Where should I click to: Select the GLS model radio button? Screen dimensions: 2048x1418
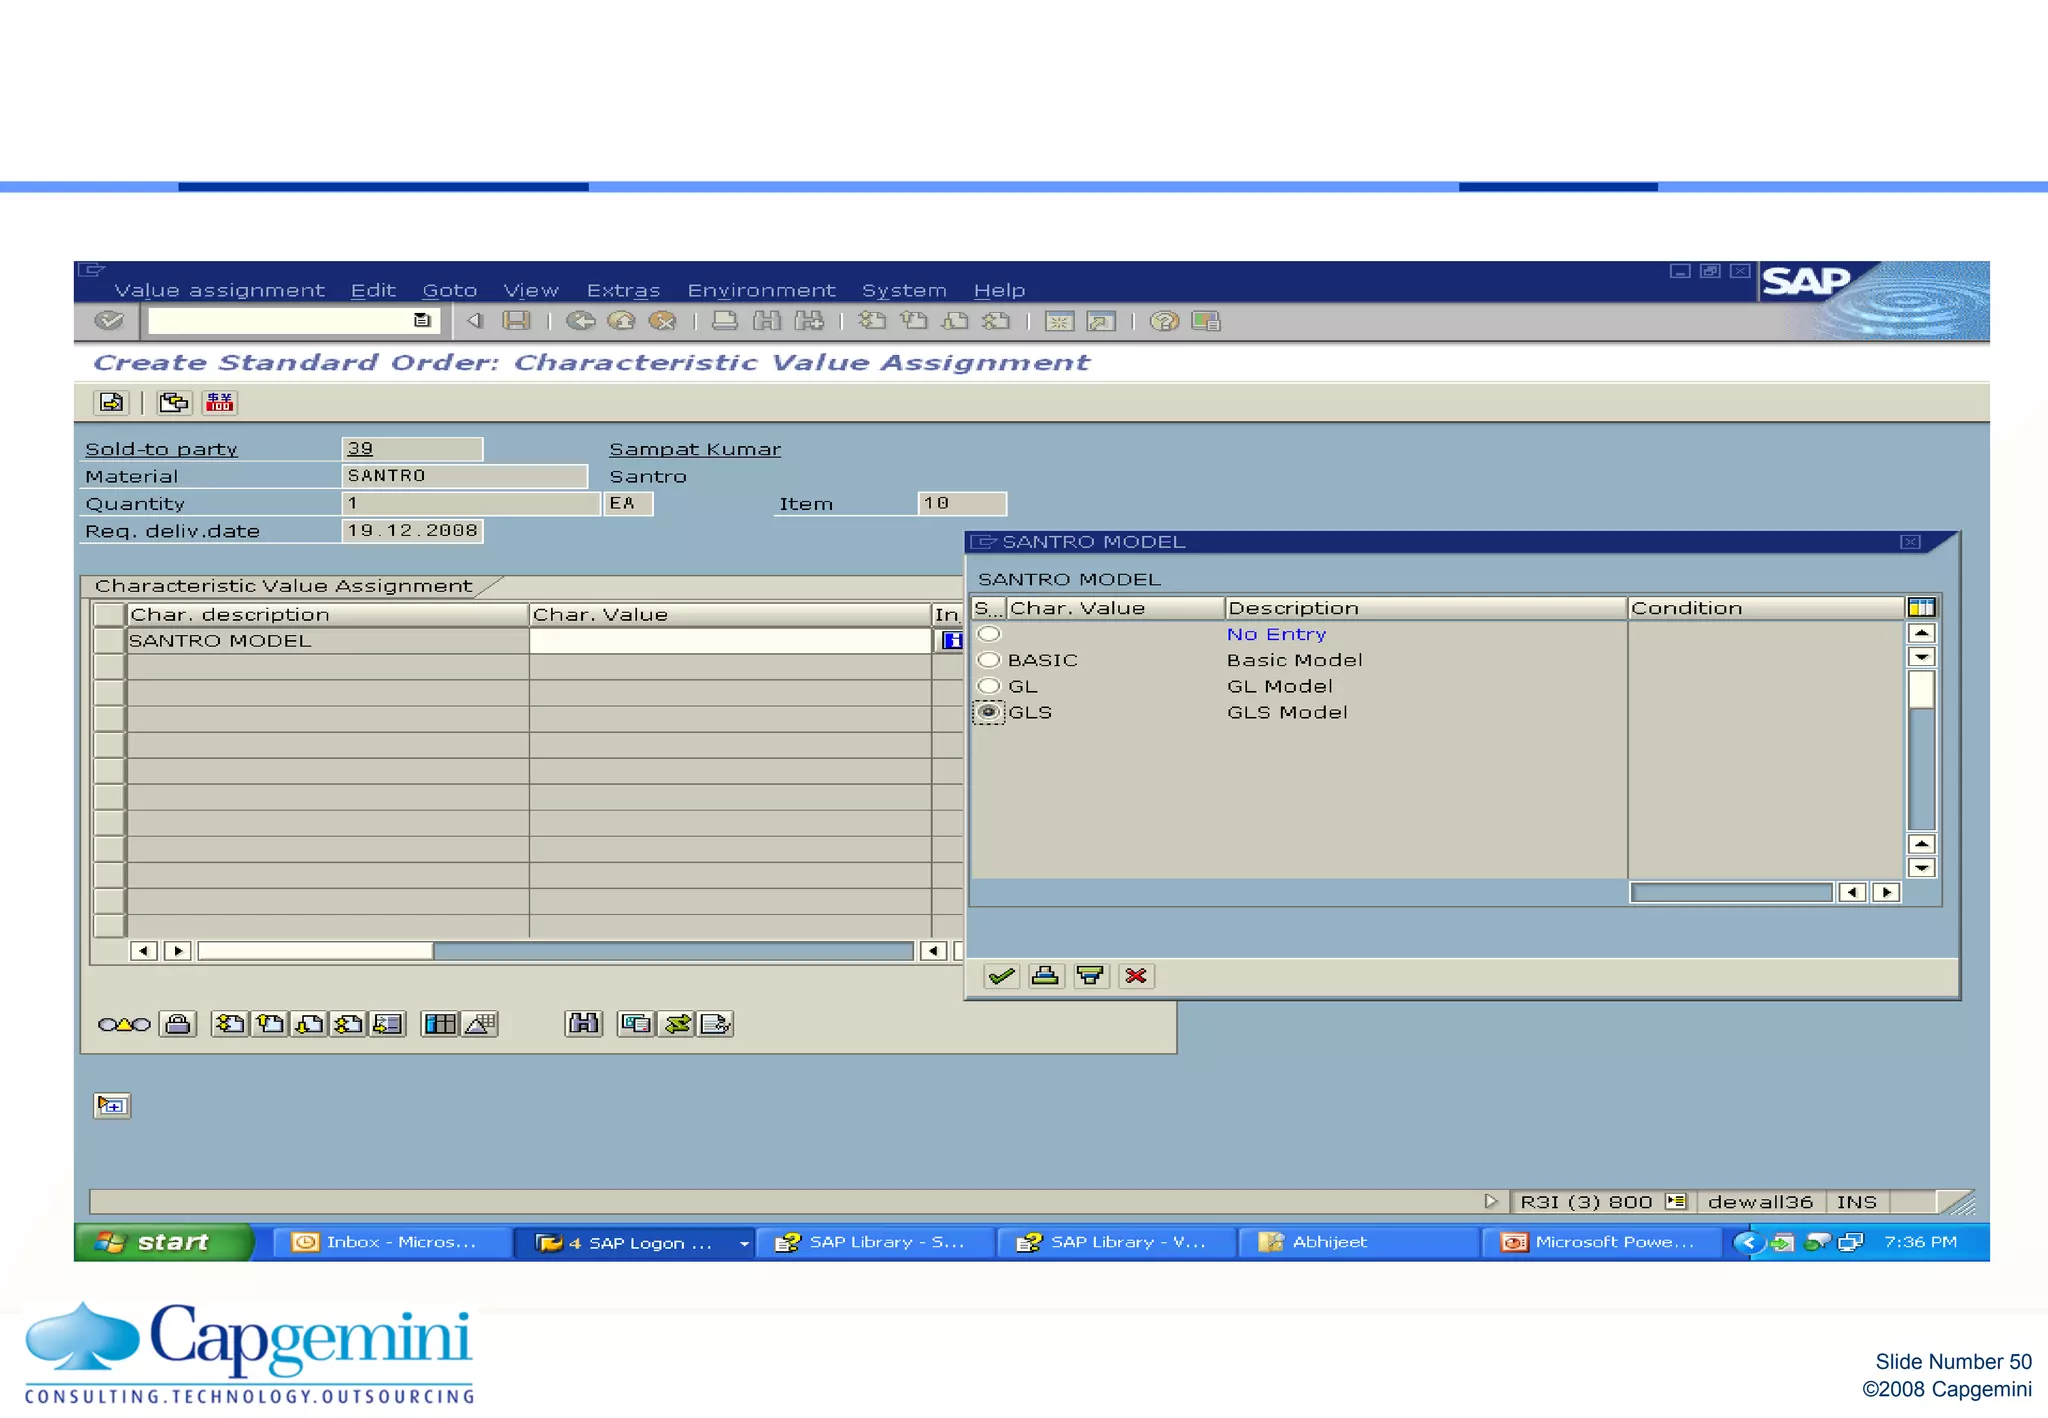[x=989, y=712]
